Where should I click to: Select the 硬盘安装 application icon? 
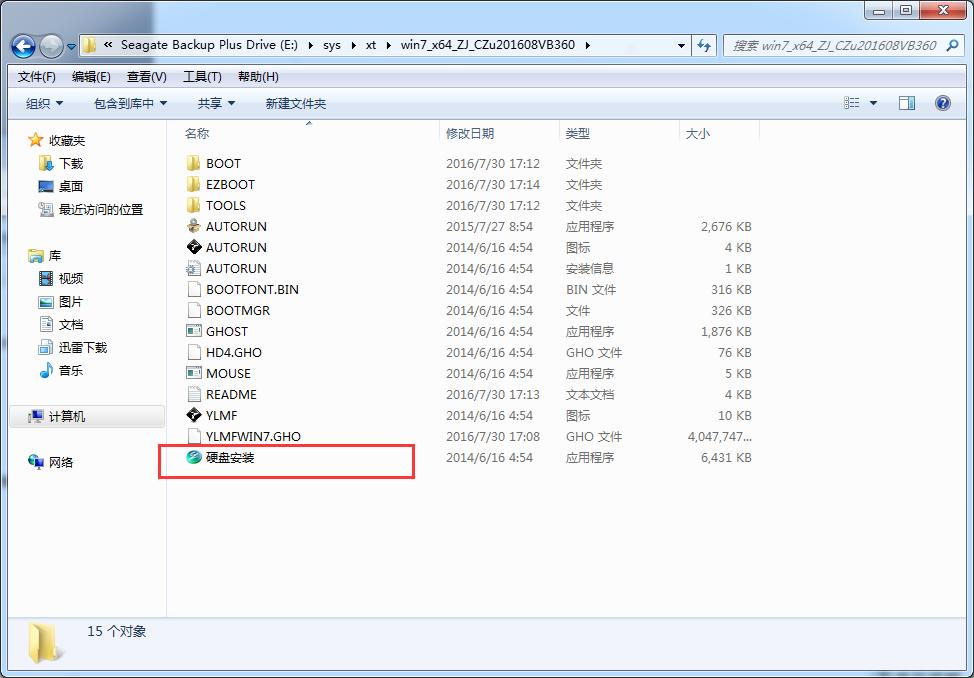click(x=193, y=457)
